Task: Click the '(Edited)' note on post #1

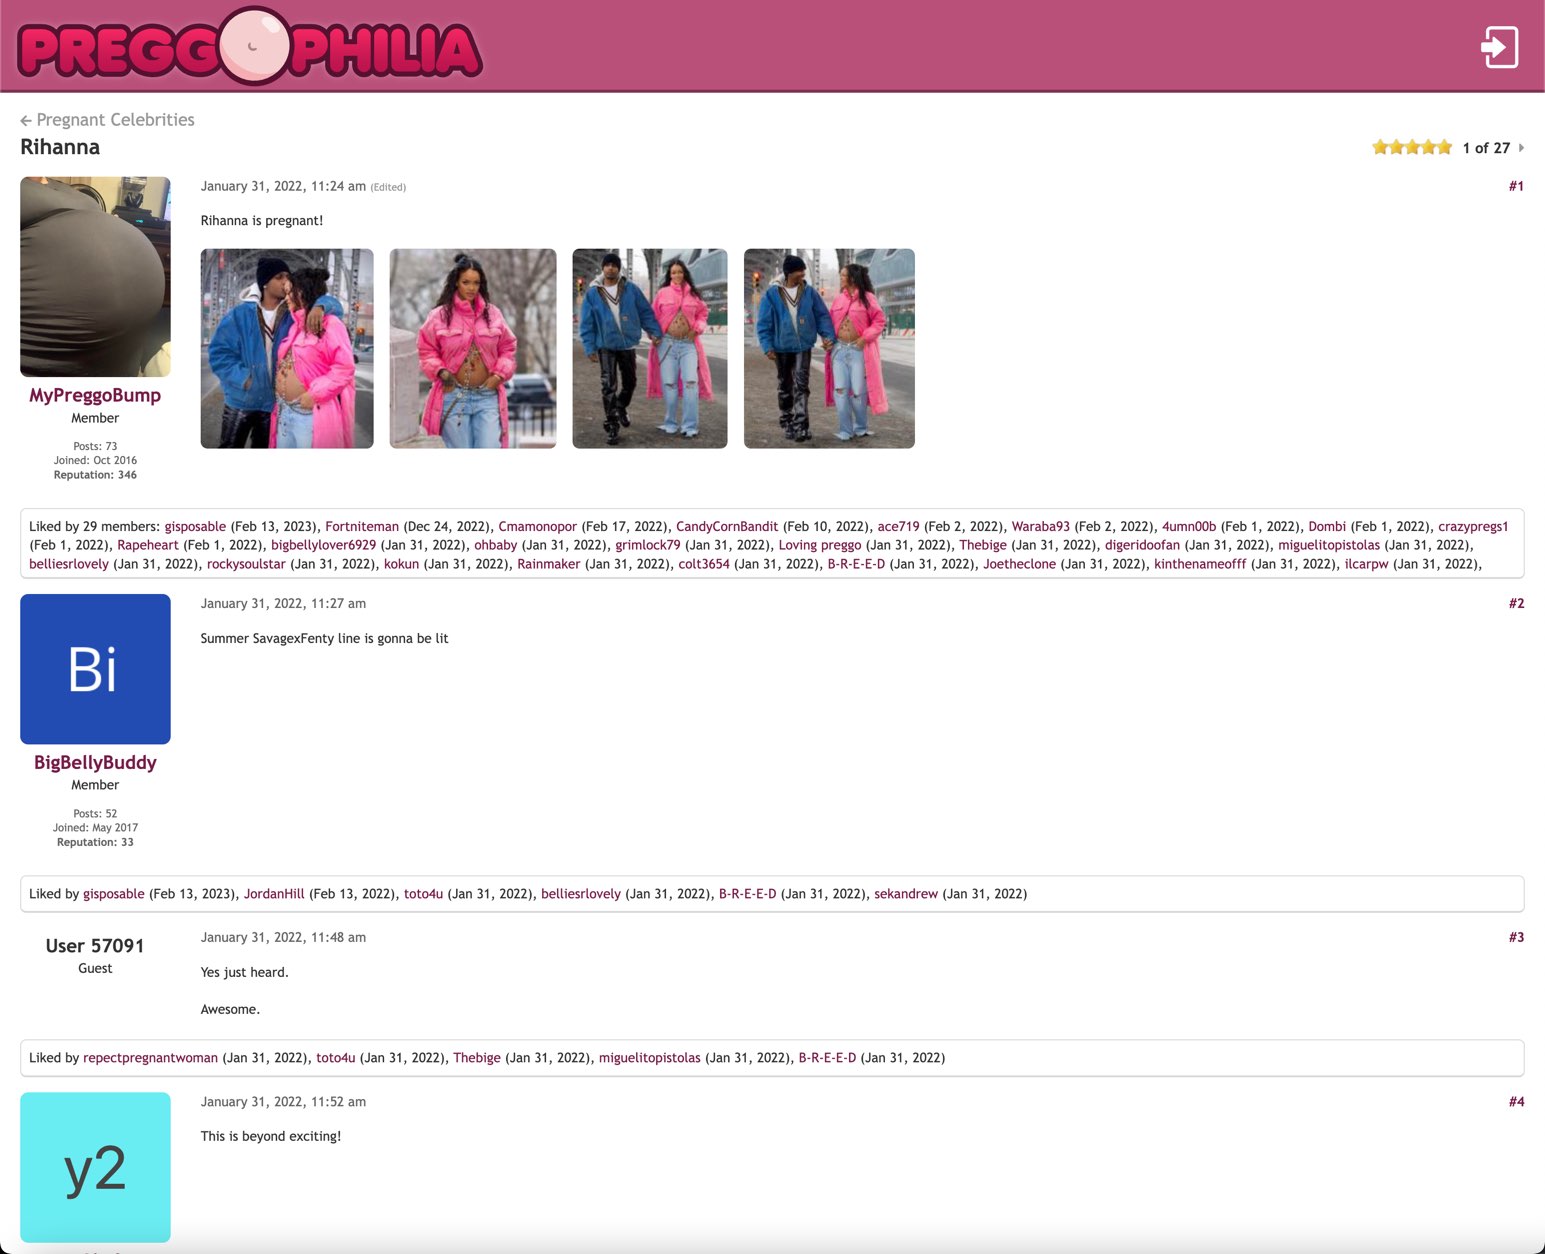Action: pos(388,187)
